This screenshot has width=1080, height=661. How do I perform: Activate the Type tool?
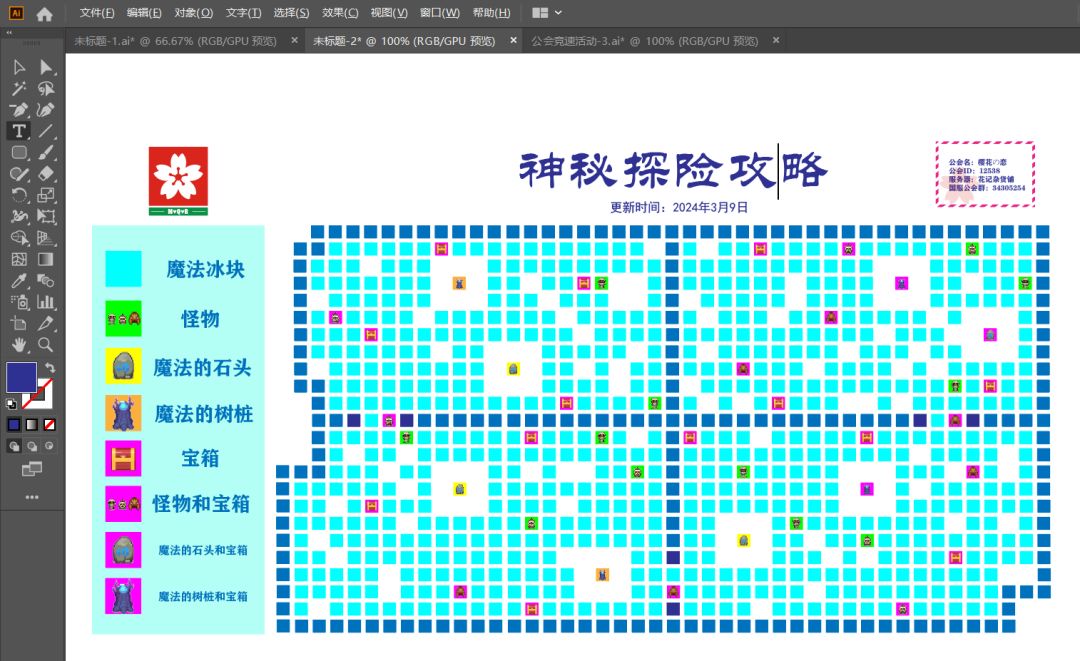(19, 131)
